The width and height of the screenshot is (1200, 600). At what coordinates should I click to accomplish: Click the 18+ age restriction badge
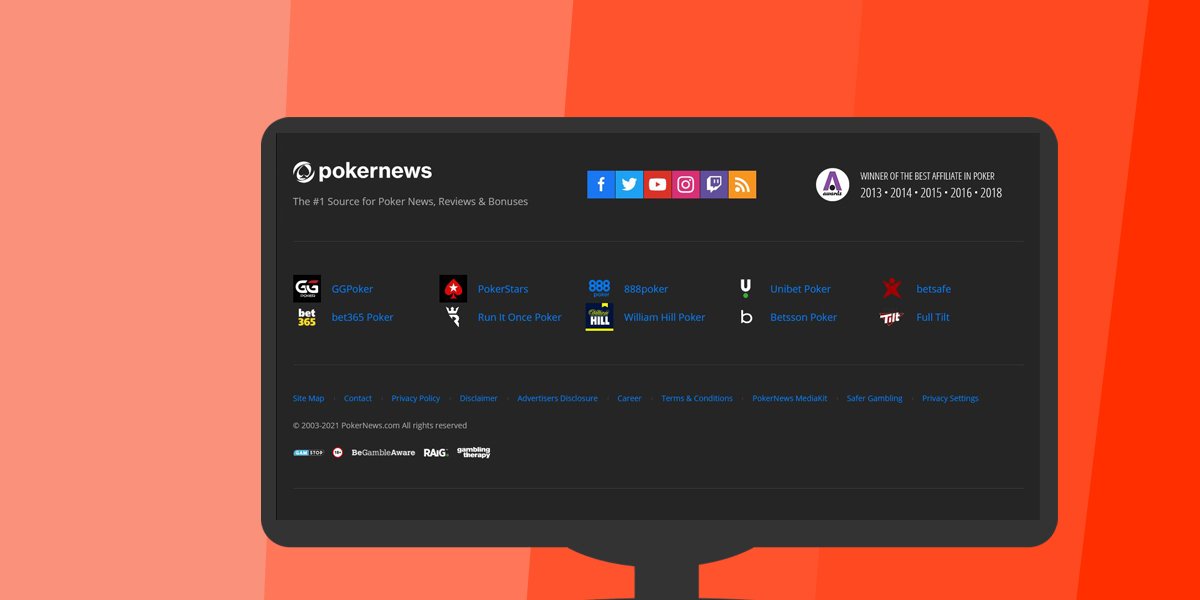point(338,452)
